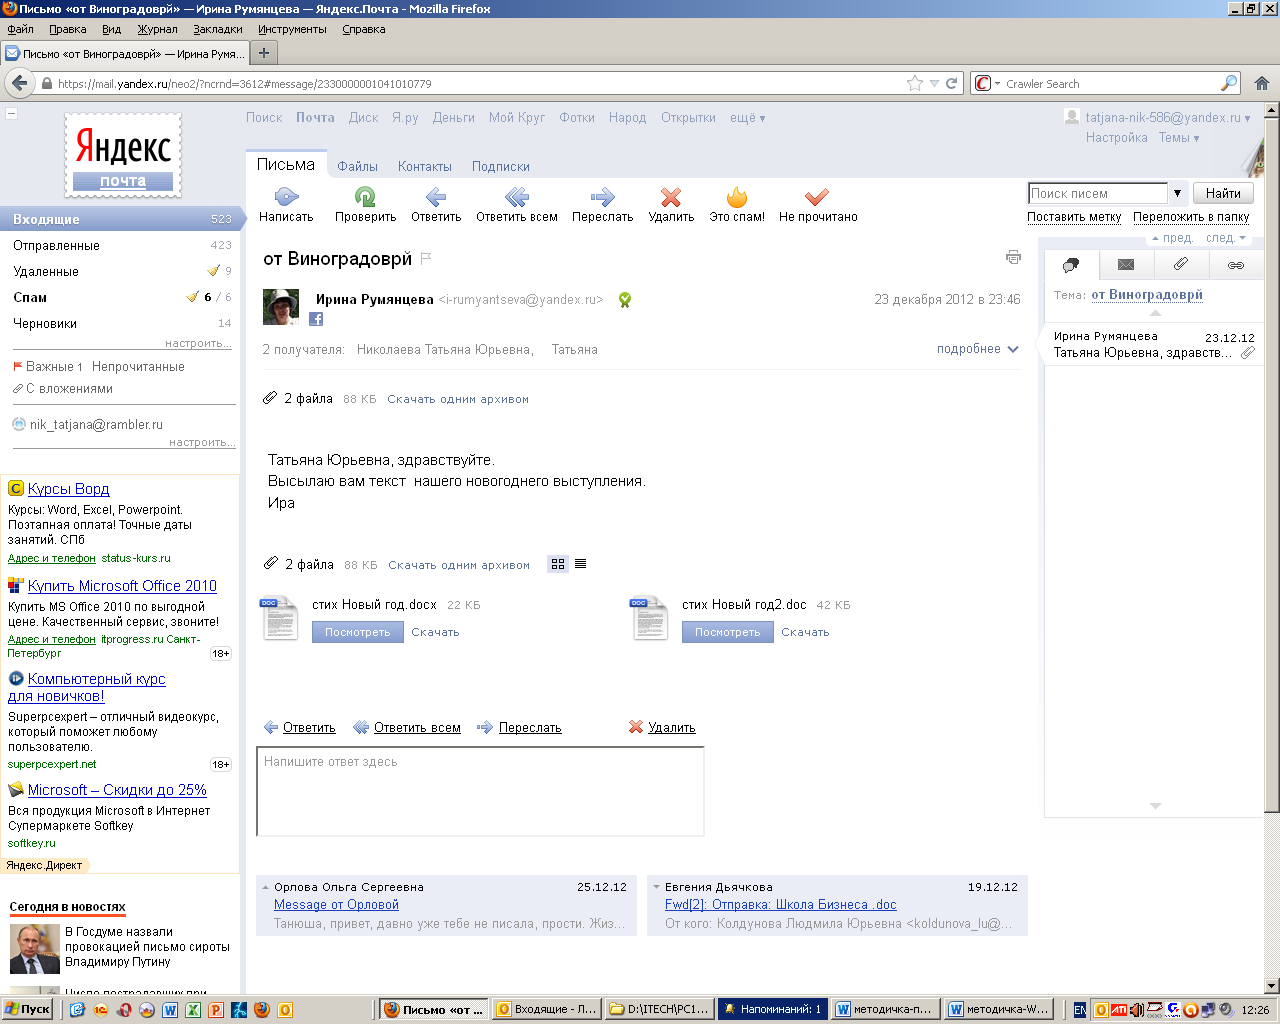The height and width of the screenshot is (1024, 1280).
Task: Click document icon of стих Новый год.docx
Action: point(279,617)
